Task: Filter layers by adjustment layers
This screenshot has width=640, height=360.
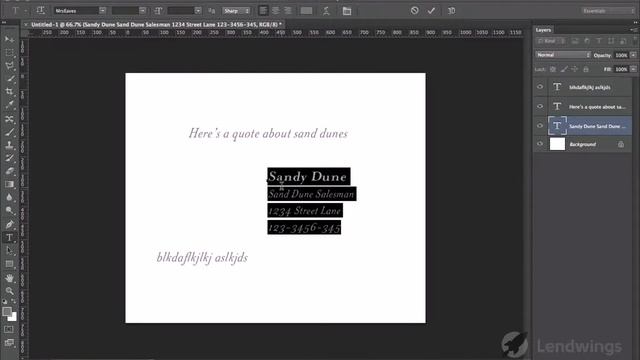Action: [587, 41]
